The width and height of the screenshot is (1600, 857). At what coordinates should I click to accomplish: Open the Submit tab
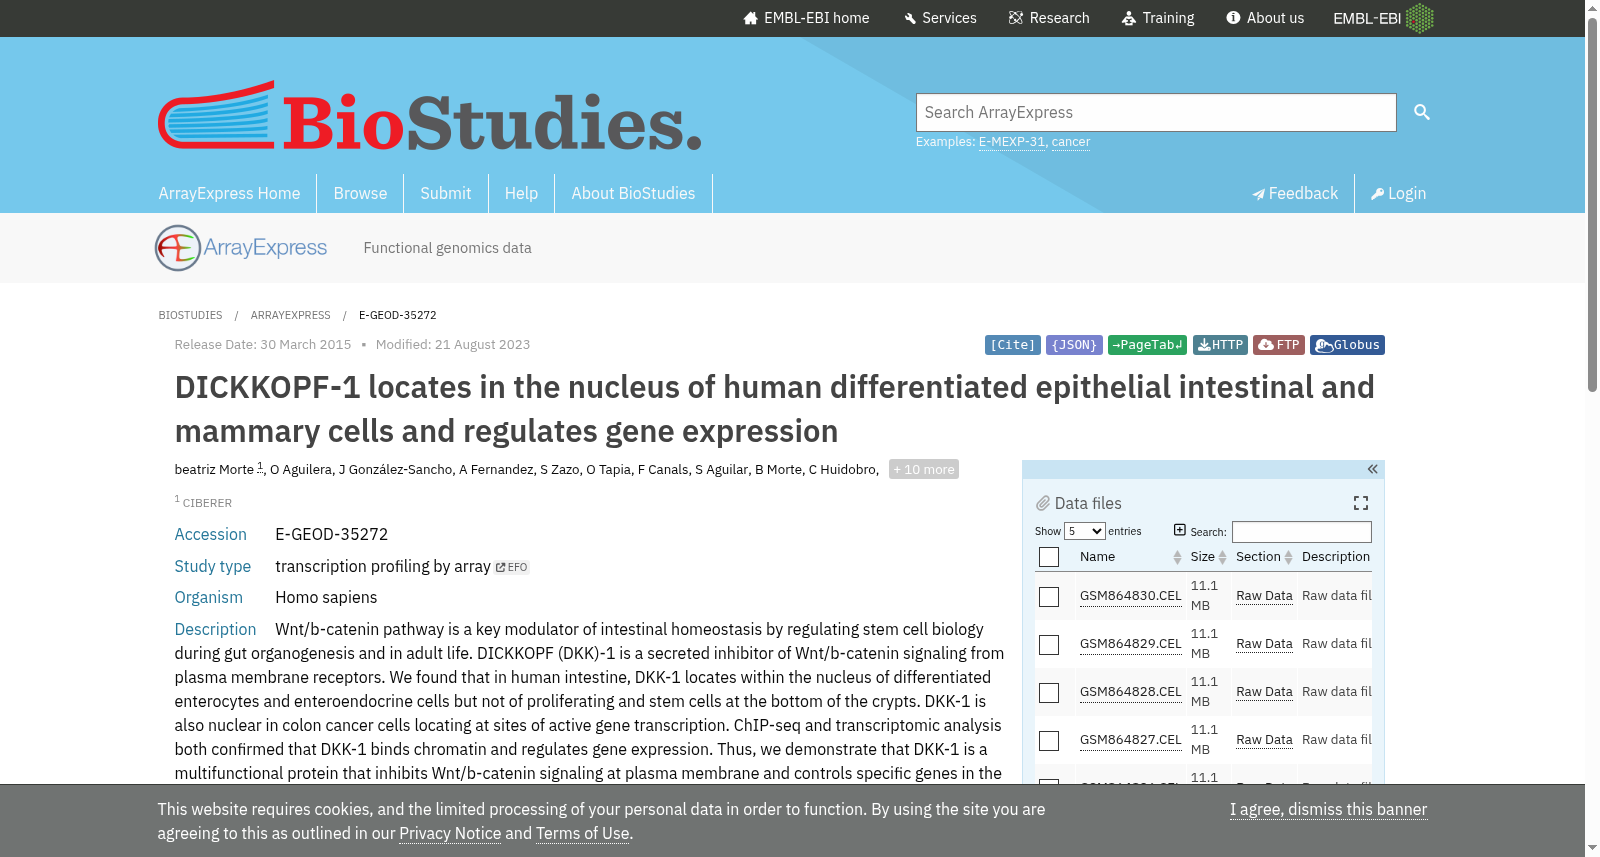(x=445, y=193)
